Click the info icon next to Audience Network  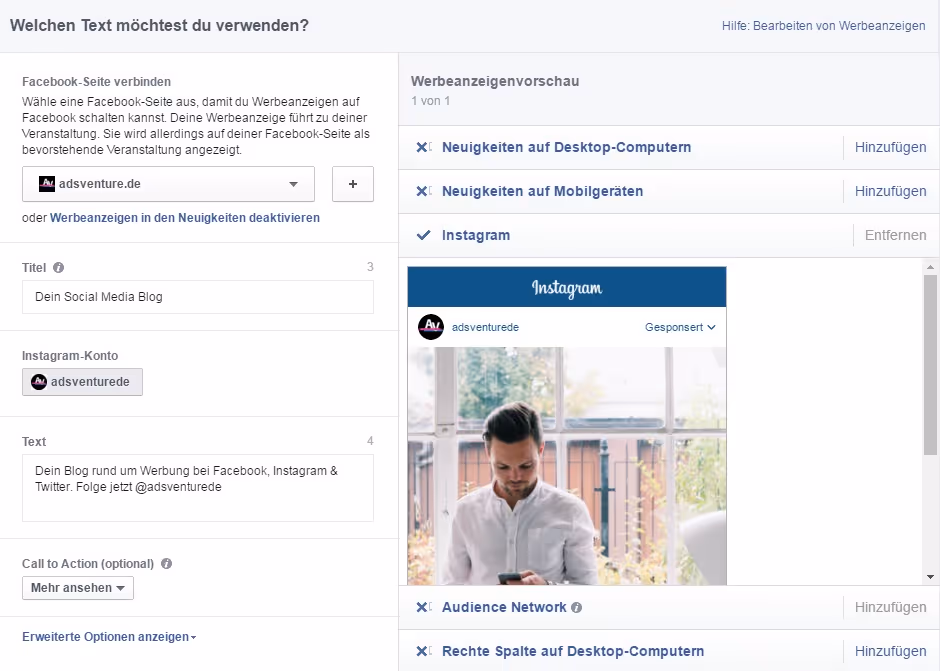(577, 607)
